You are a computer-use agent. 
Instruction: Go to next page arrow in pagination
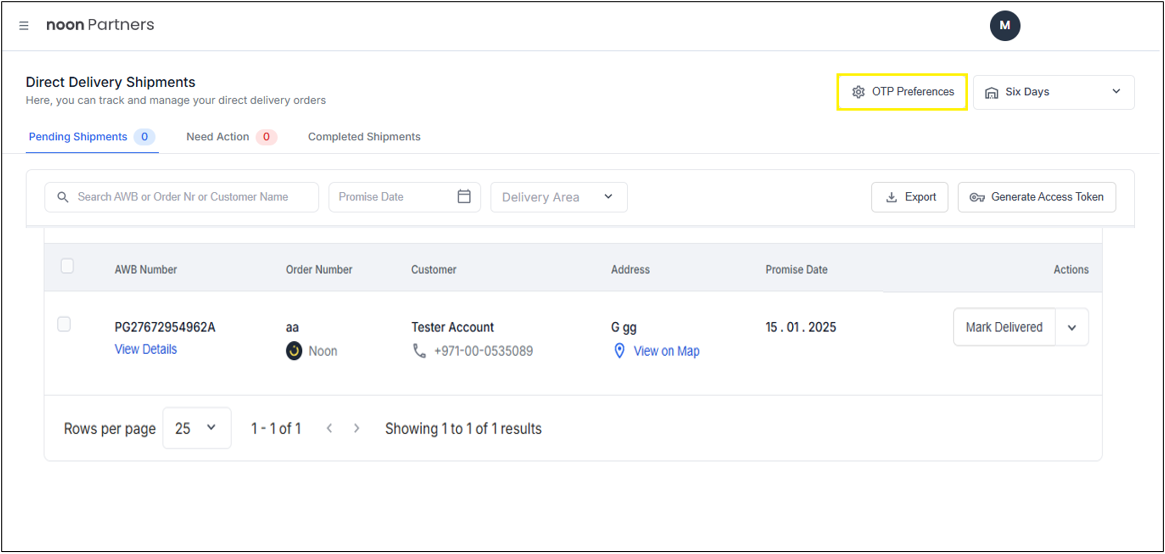tap(357, 428)
